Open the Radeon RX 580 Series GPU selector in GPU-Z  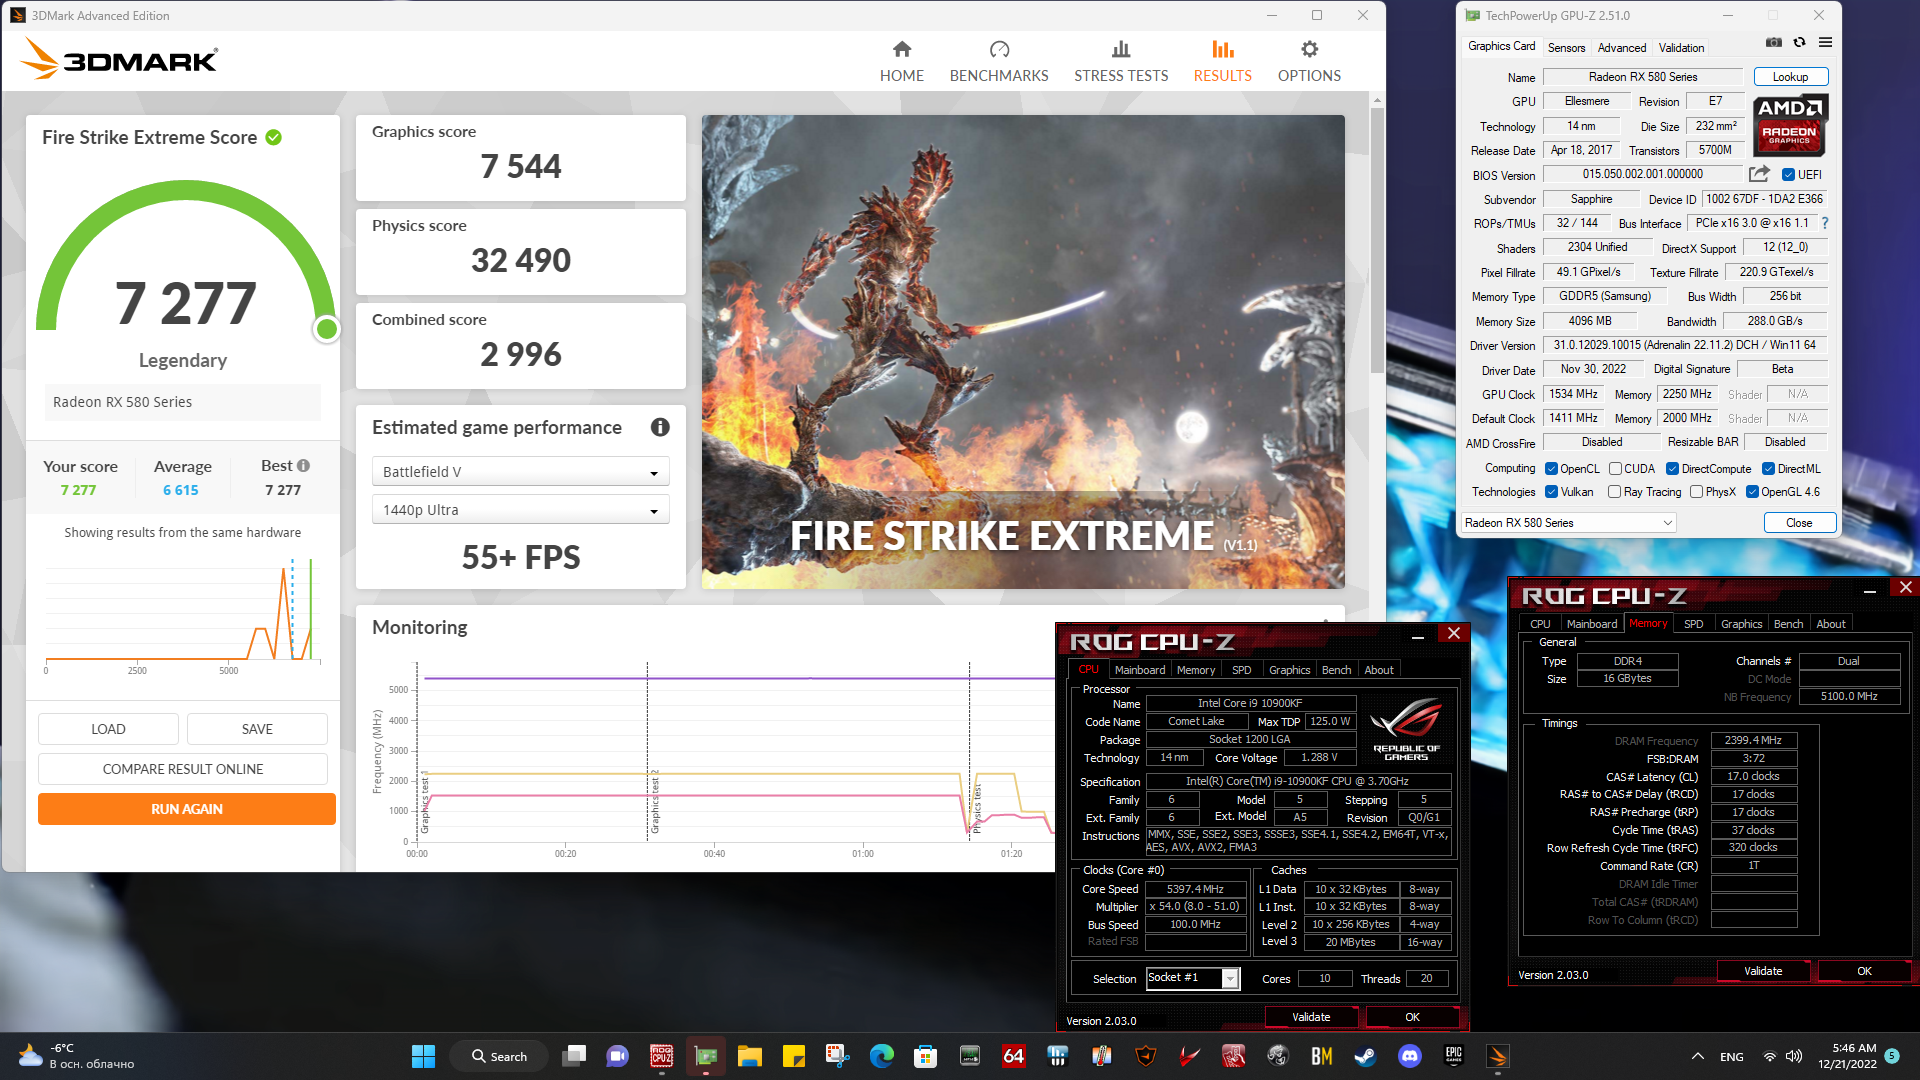(x=1568, y=523)
